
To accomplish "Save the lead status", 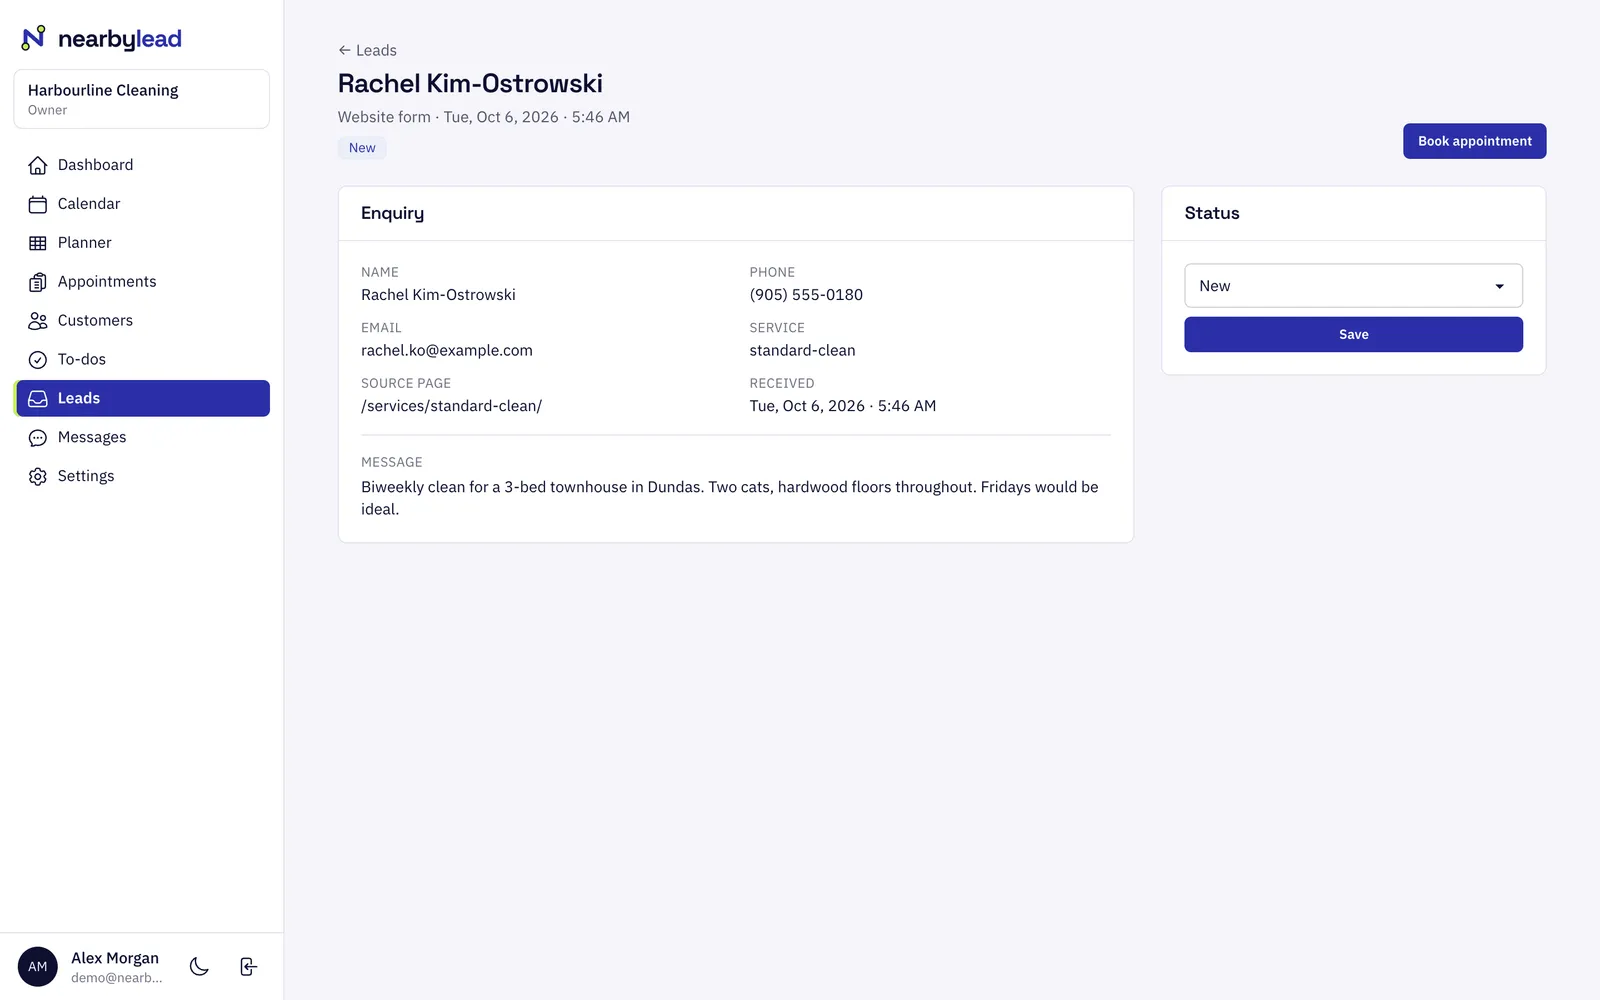I will [x=1353, y=334].
